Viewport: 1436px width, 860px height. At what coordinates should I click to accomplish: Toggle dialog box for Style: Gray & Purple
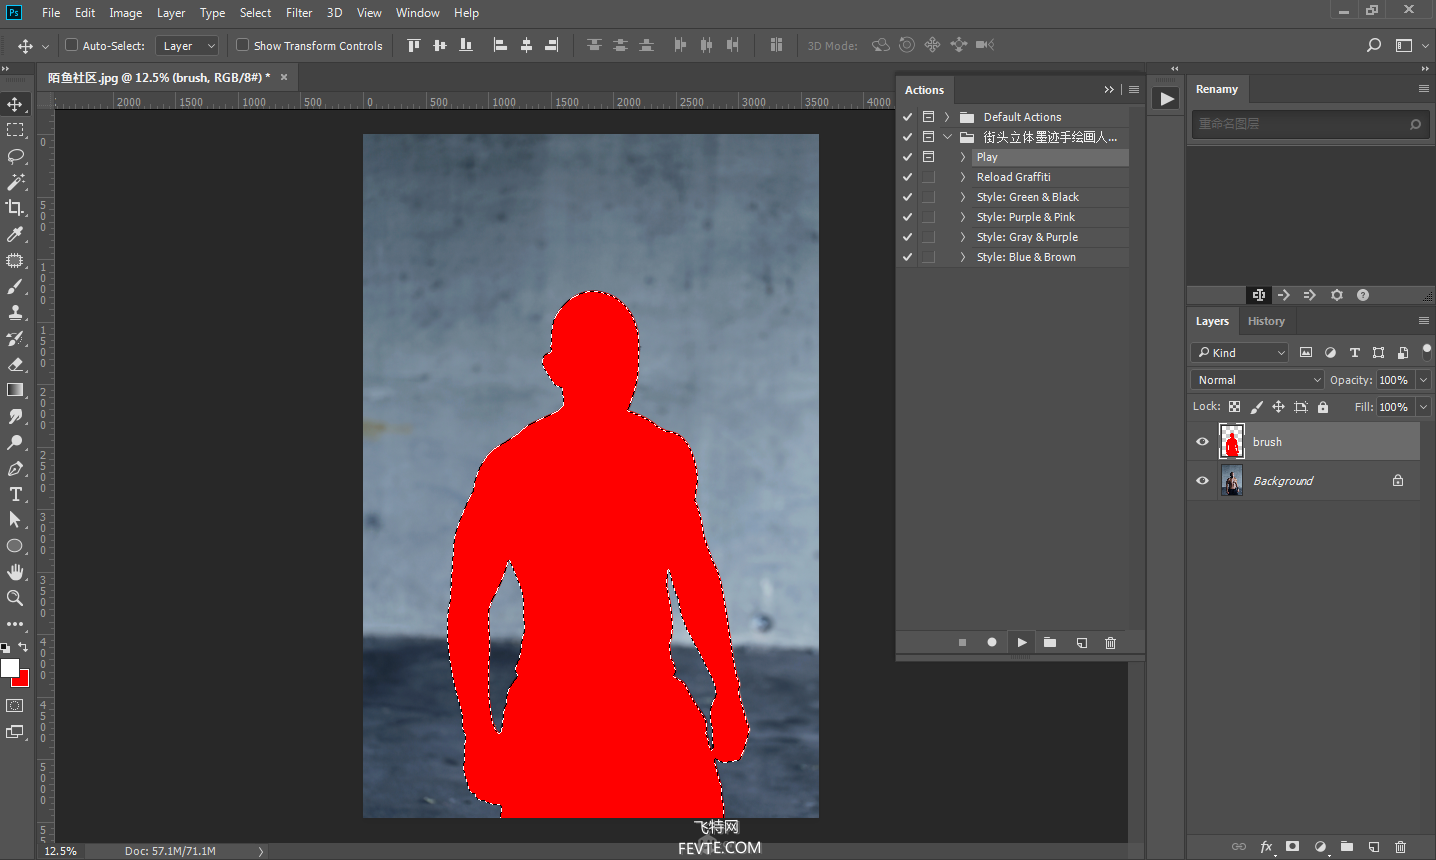click(x=928, y=237)
